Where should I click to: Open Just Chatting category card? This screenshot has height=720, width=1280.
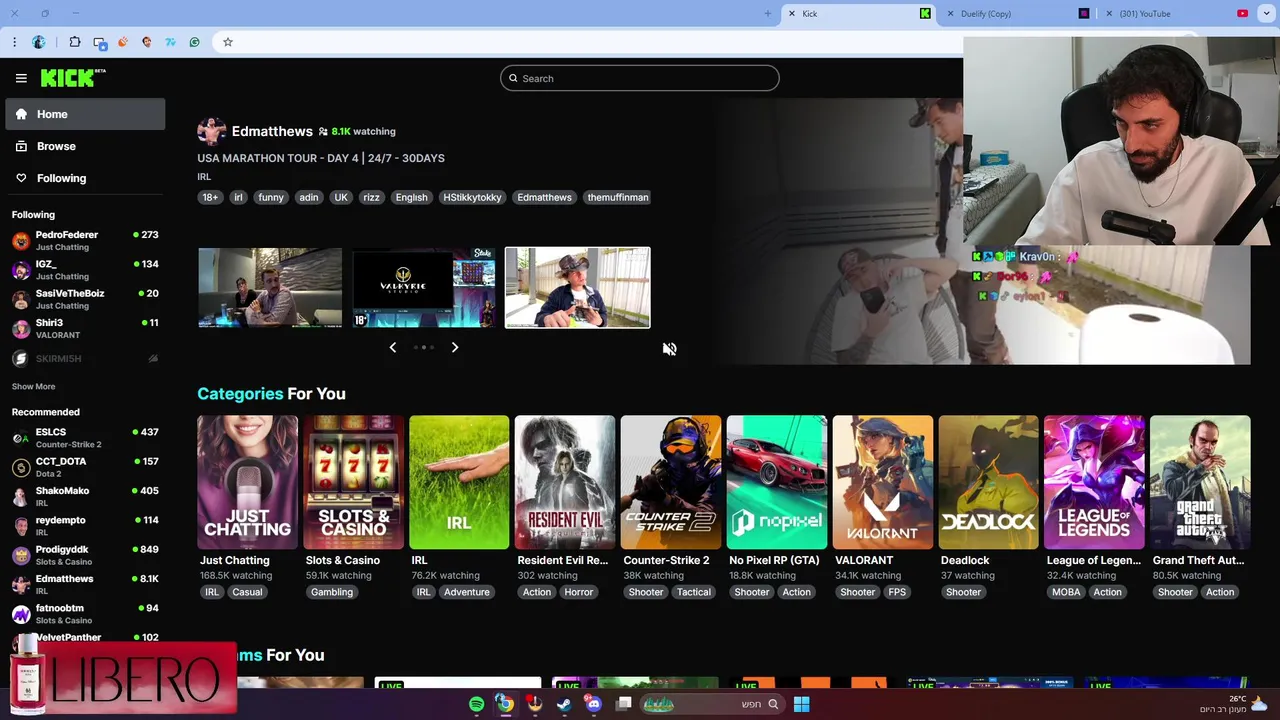click(247, 482)
